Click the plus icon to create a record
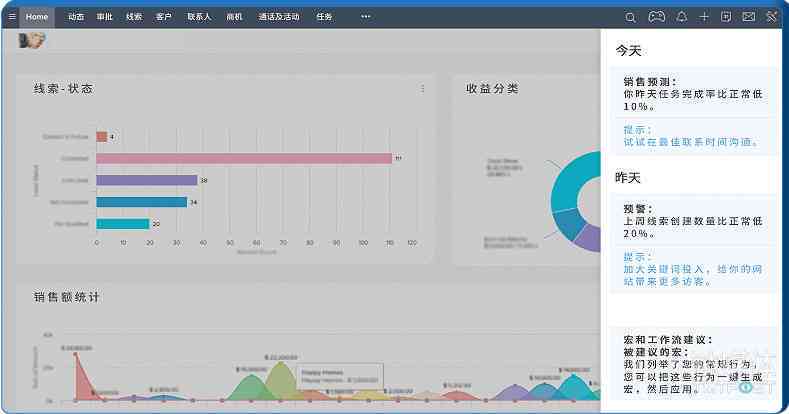The image size is (789, 414). pyautogui.click(x=703, y=17)
